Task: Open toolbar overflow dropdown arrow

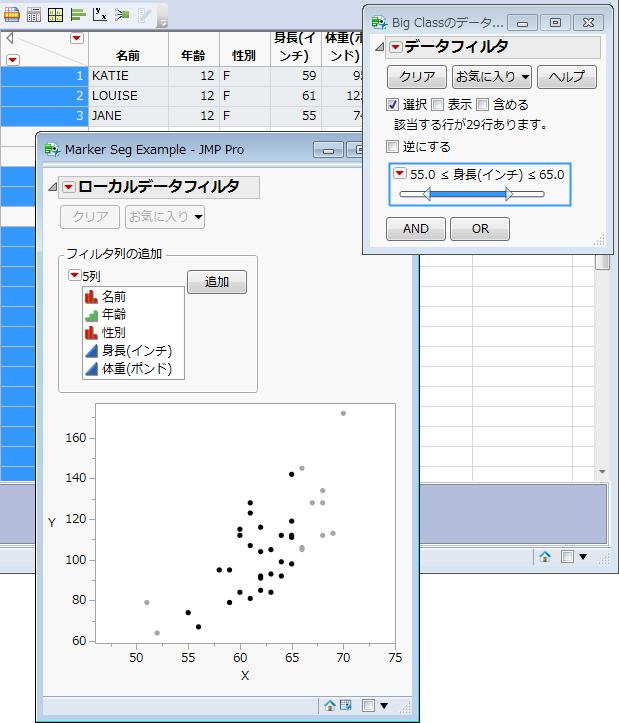Action: 162,22
